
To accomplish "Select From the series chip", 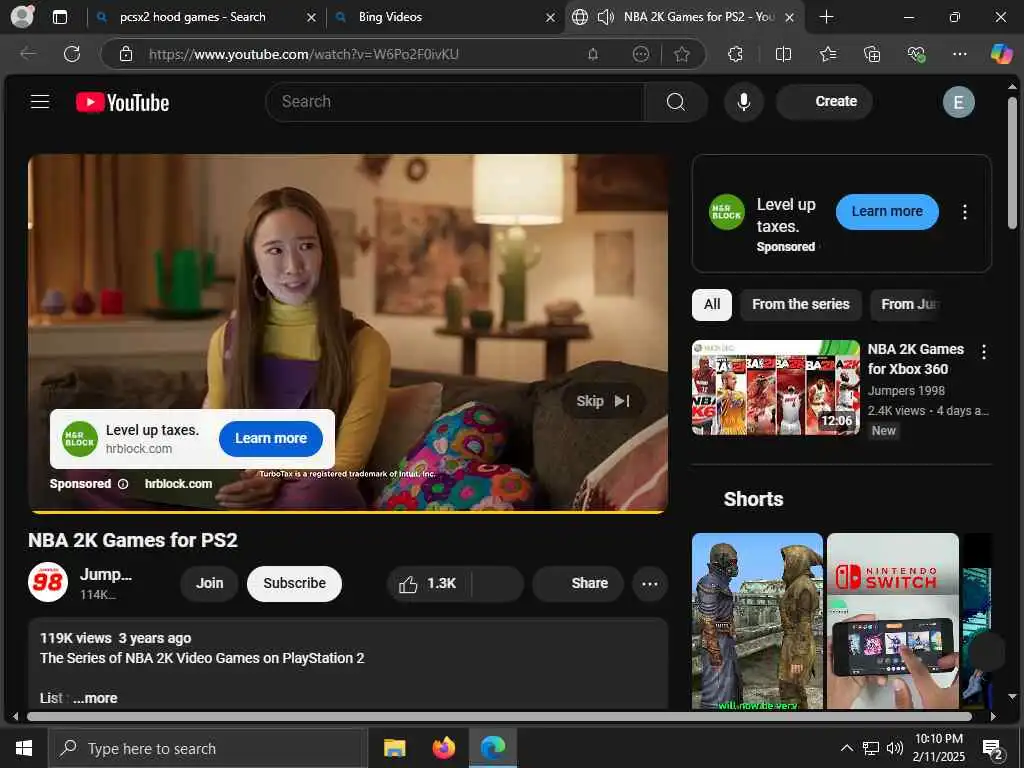I will pyautogui.click(x=801, y=304).
